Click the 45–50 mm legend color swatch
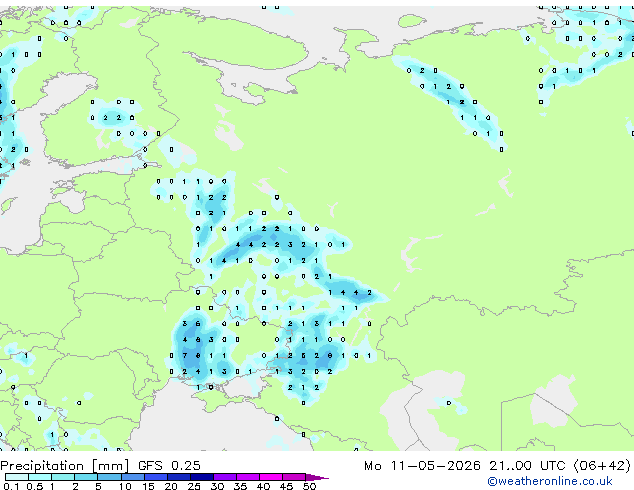Viewport: 634px width, 490px height. pyautogui.click(x=294, y=477)
